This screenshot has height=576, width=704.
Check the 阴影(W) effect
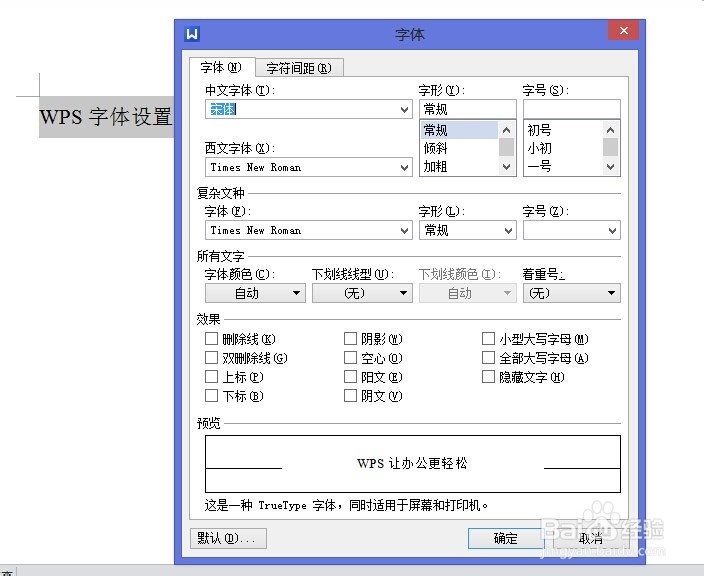pos(350,339)
